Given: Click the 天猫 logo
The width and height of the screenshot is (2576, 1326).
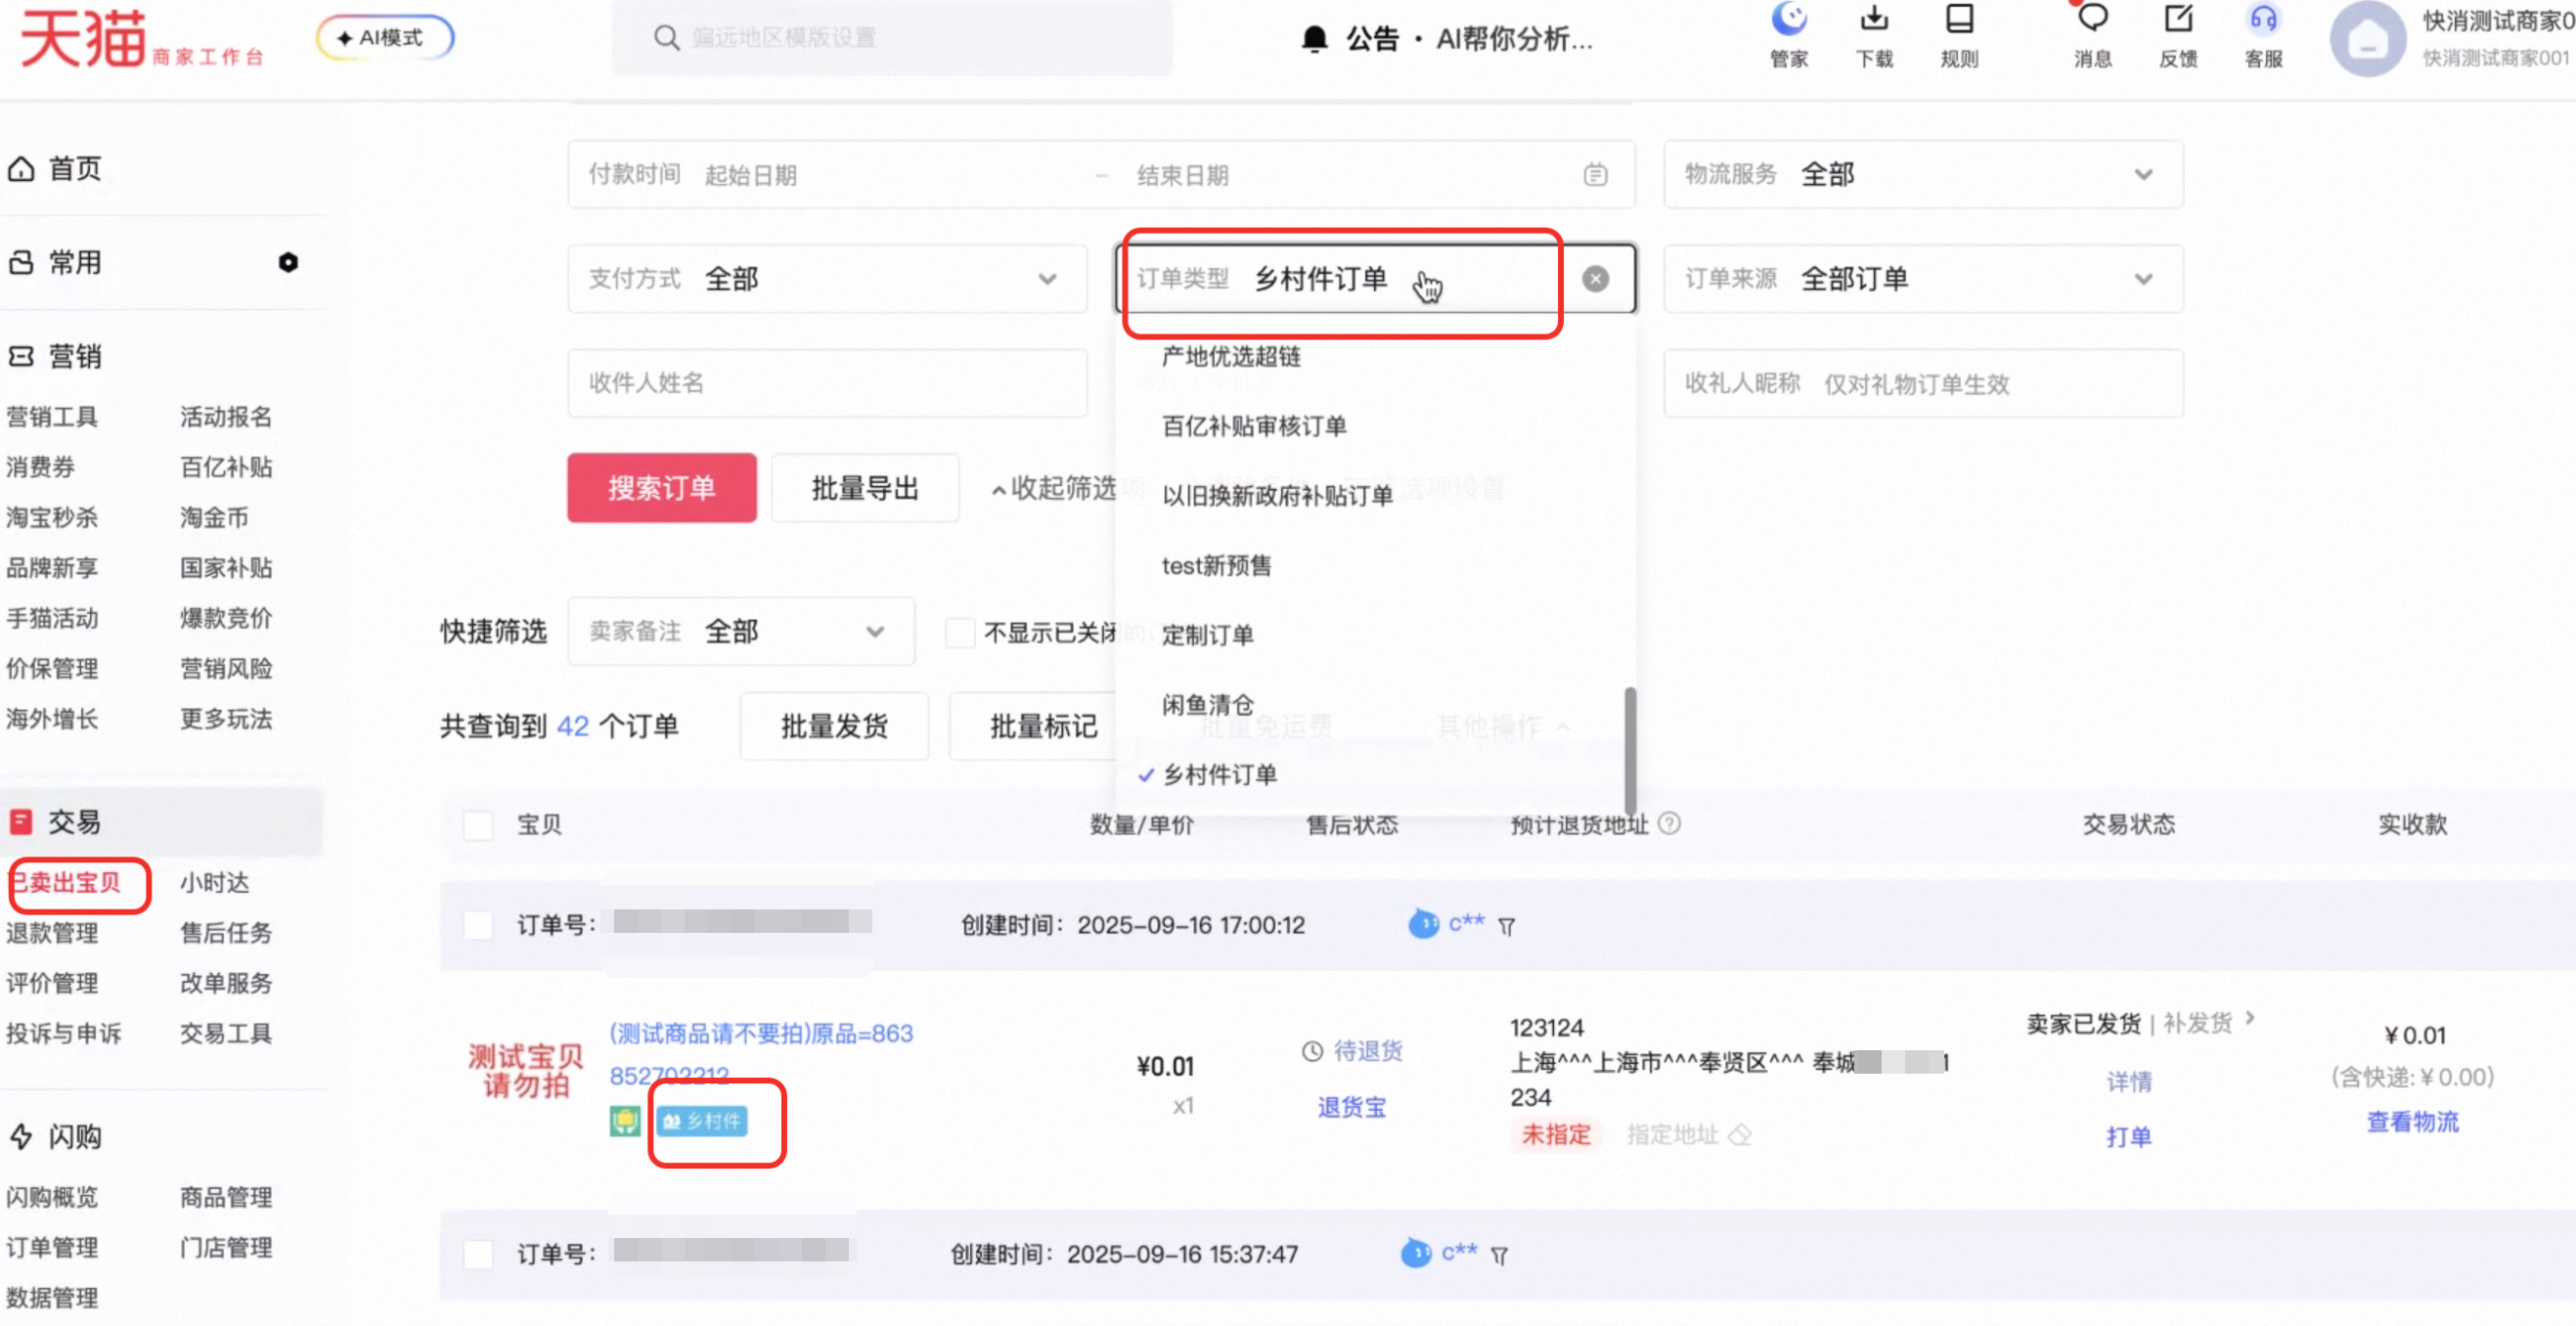Looking at the screenshot, I should coord(83,39).
